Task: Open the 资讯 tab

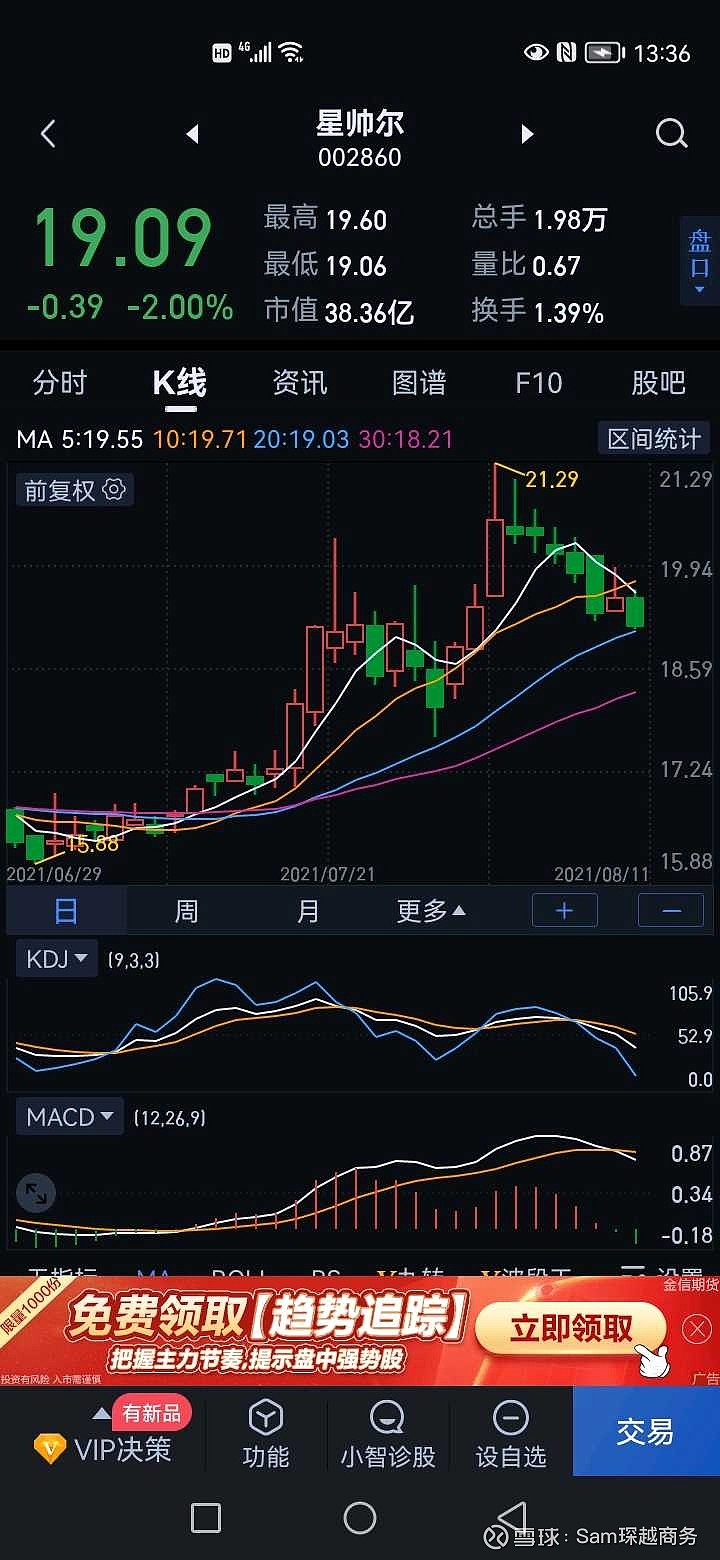Action: (x=300, y=382)
